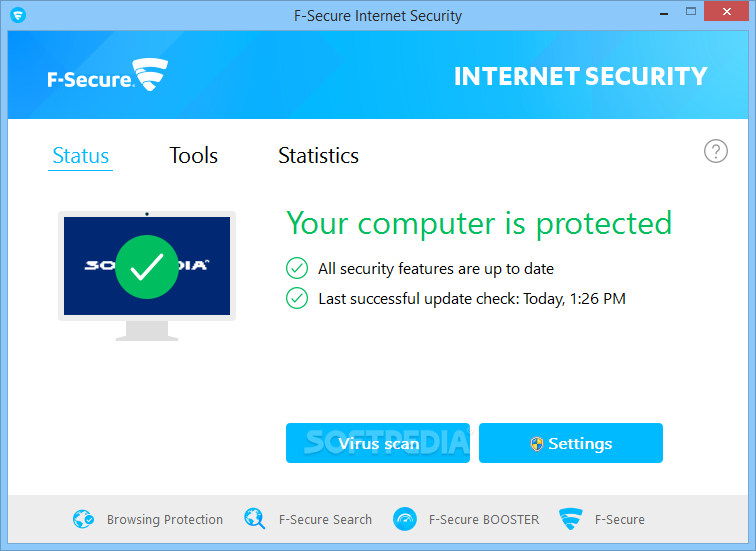Launch F-Secure Search text link

pyautogui.click(x=325, y=520)
